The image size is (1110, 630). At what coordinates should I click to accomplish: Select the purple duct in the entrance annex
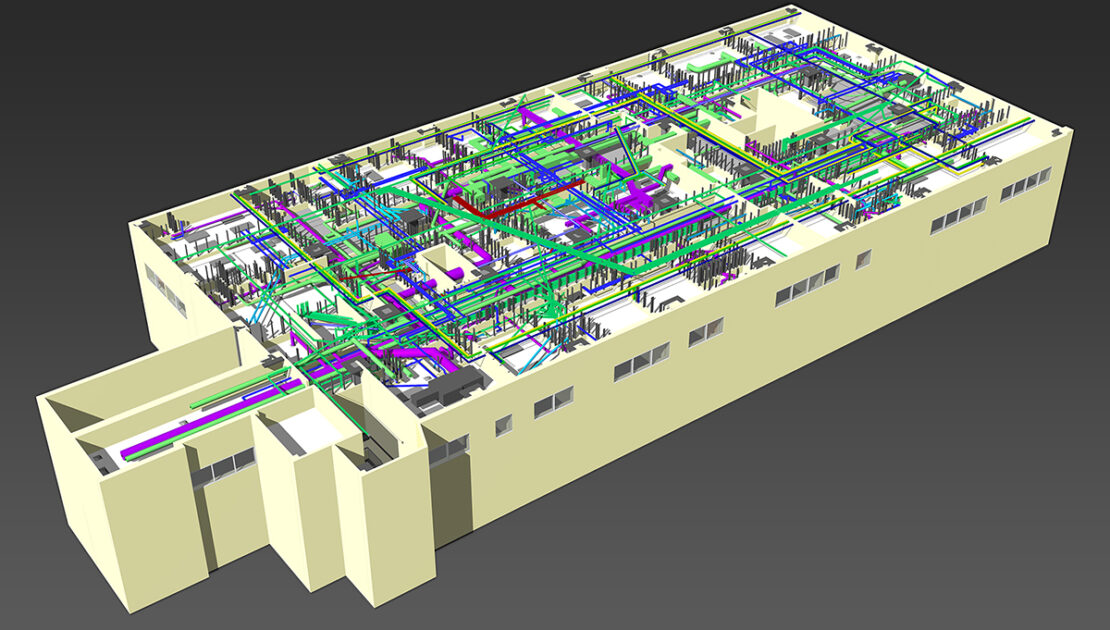[212, 419]
